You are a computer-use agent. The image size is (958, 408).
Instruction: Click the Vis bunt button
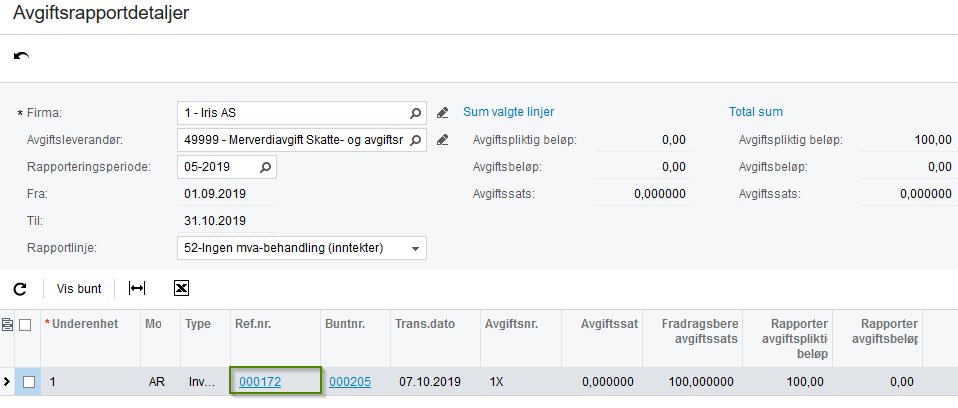(79, 289)
